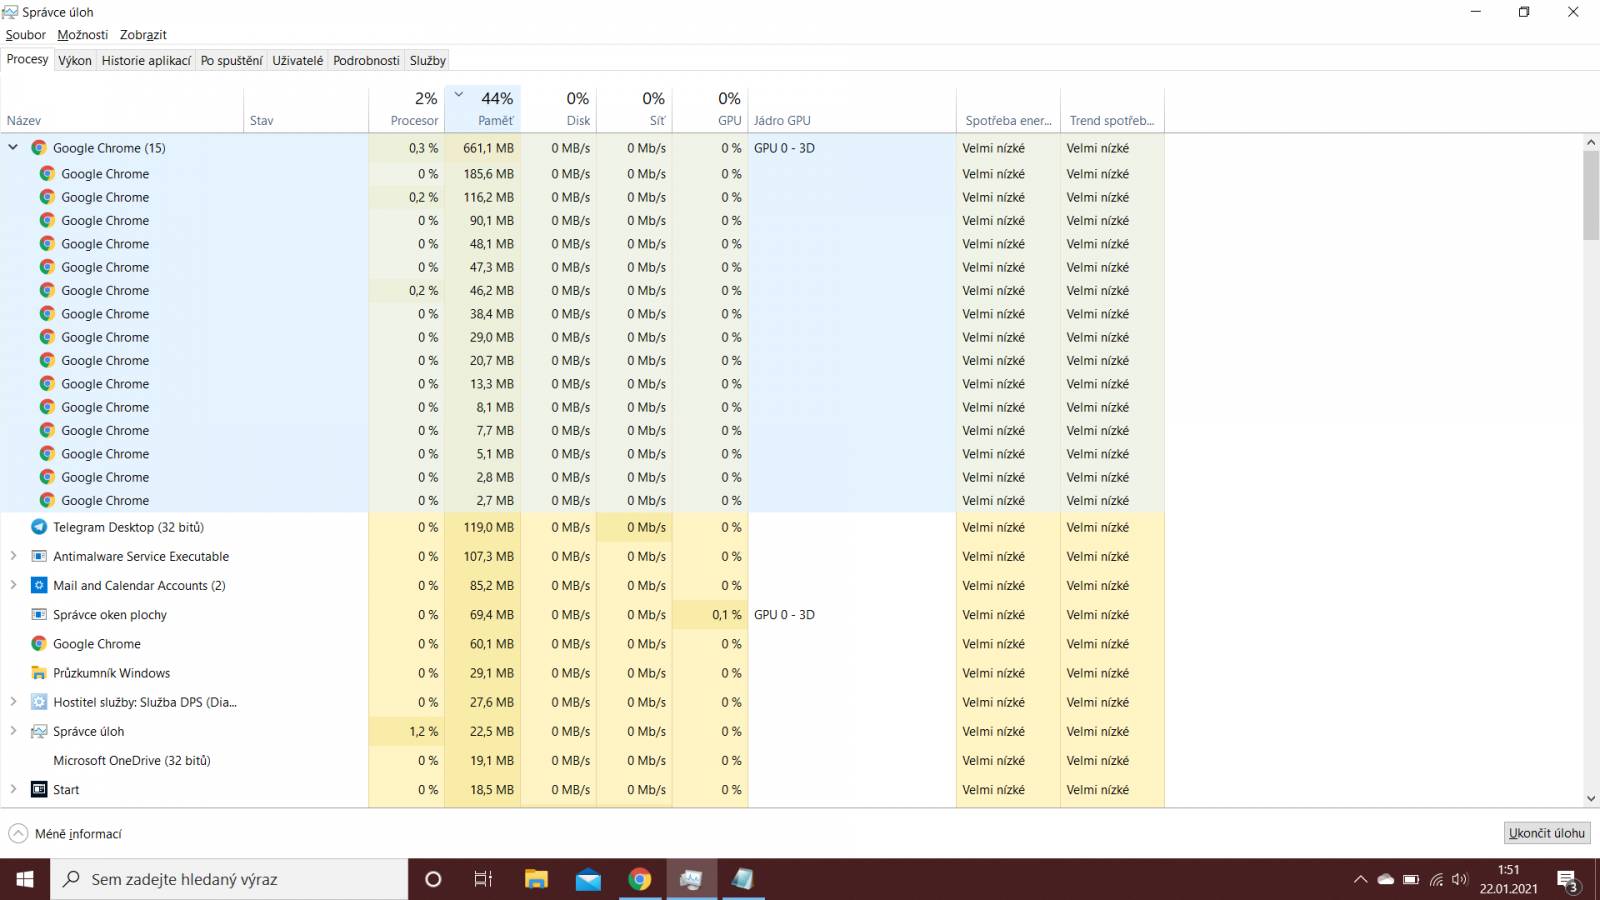Sort by Trend spotřeby column header

tap(1112, 110)
